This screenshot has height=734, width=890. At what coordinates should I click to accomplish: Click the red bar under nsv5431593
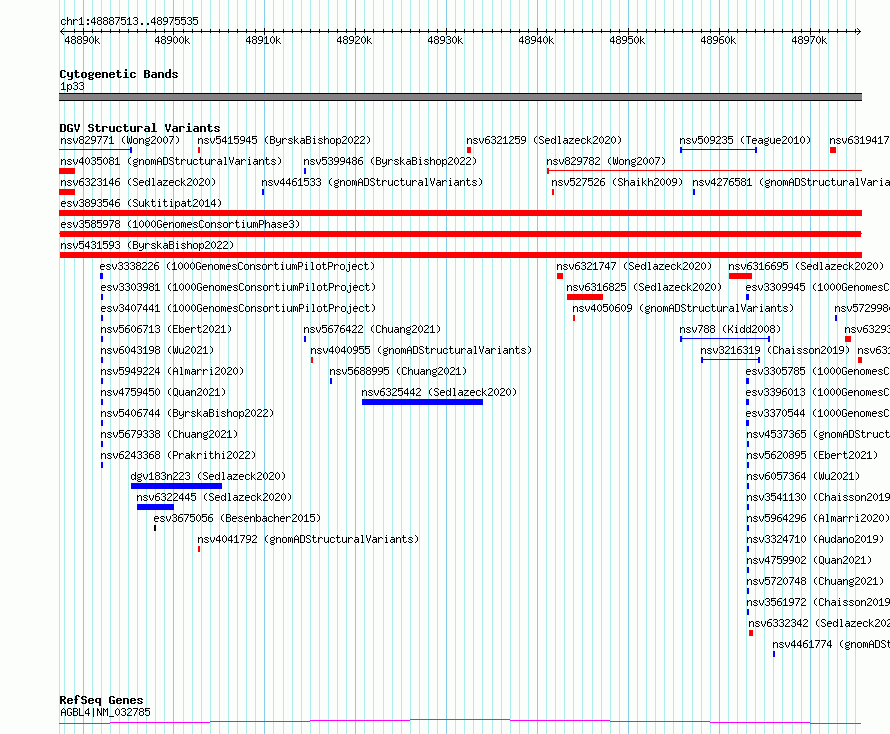click(x=460, y=255)
